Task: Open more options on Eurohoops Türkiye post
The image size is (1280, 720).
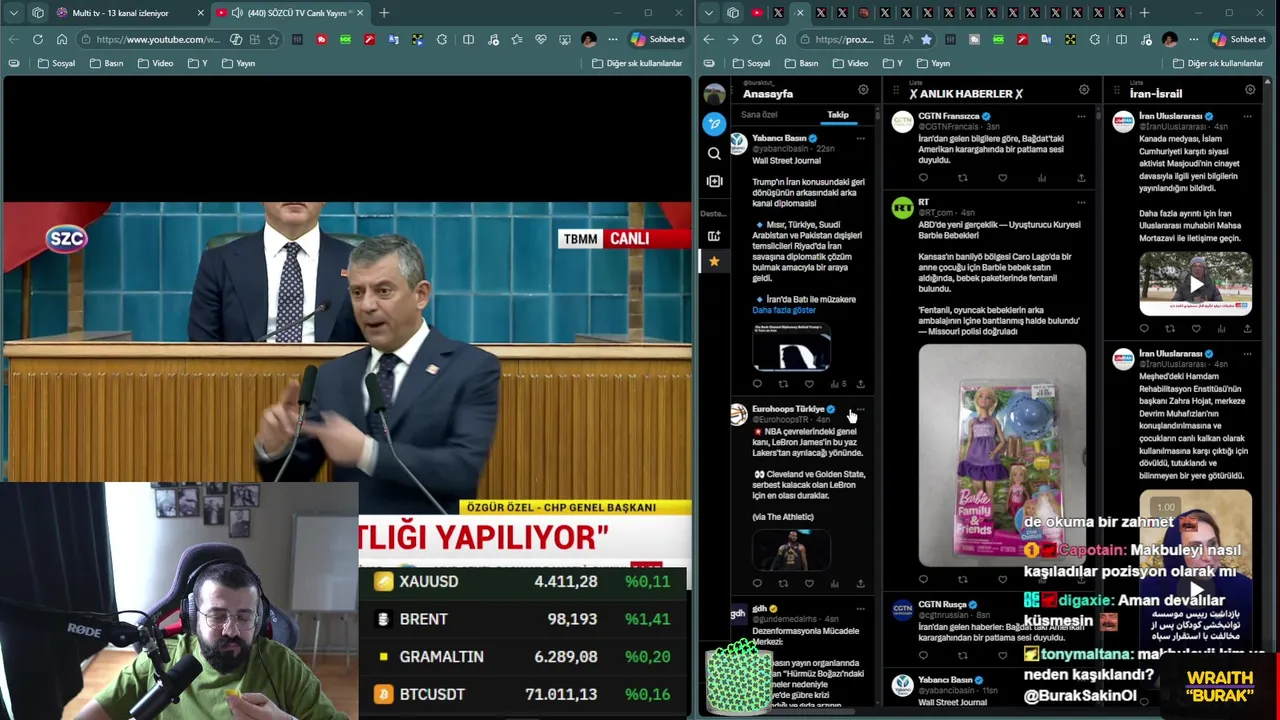Action: point(860,409)
